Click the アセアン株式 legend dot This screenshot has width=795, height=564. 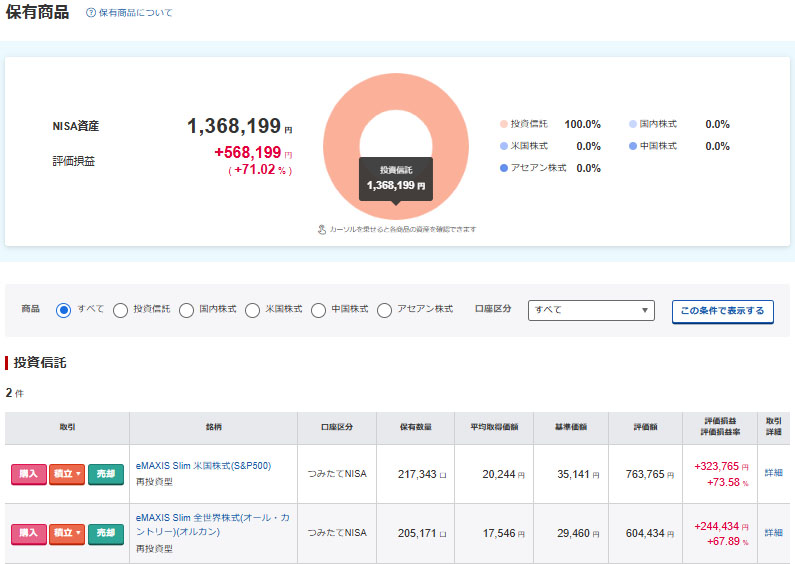tap(503, 168)
